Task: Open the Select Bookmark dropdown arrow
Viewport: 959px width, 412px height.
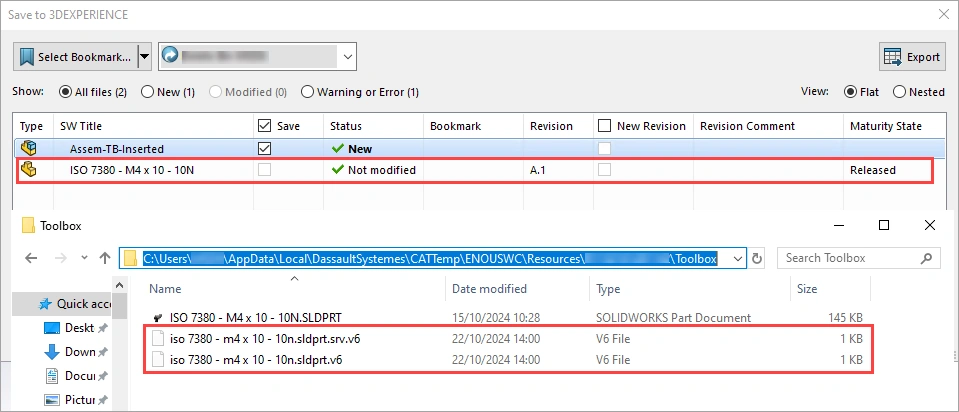Action: (144, 57)
